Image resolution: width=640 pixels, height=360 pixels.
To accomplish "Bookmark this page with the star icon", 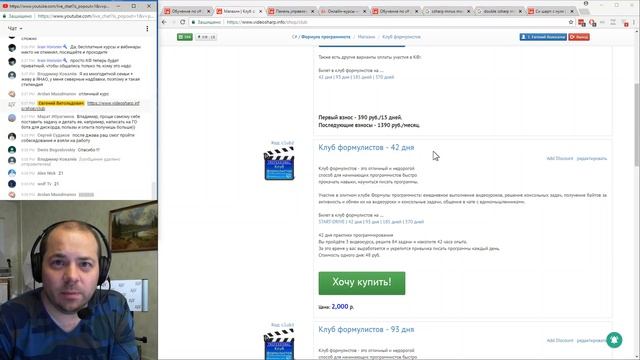I will [571, 22].
